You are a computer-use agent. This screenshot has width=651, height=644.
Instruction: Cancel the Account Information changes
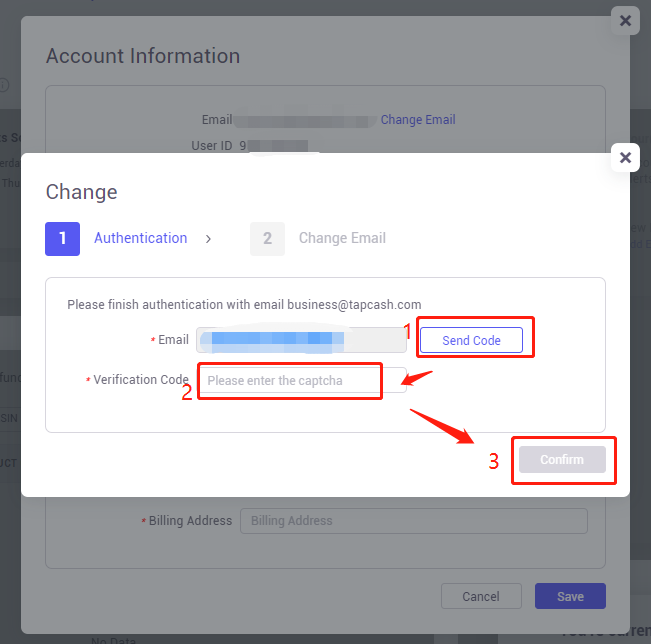[481, 596]
